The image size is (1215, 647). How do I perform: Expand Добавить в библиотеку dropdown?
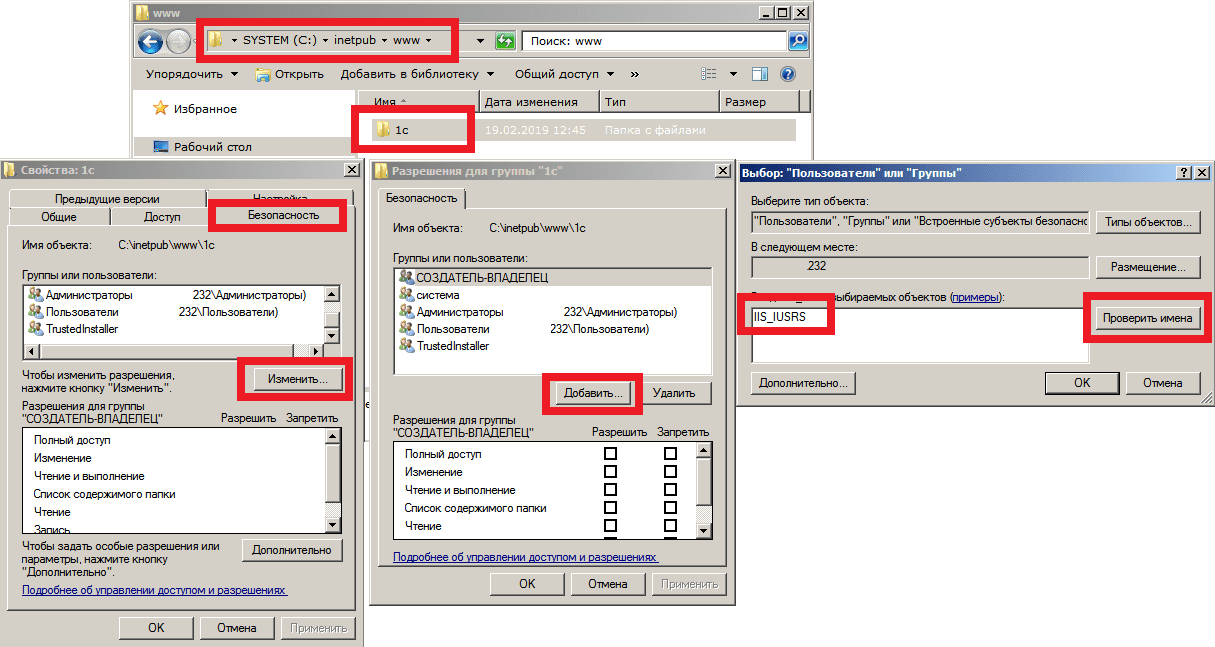(x=417, y=74)
